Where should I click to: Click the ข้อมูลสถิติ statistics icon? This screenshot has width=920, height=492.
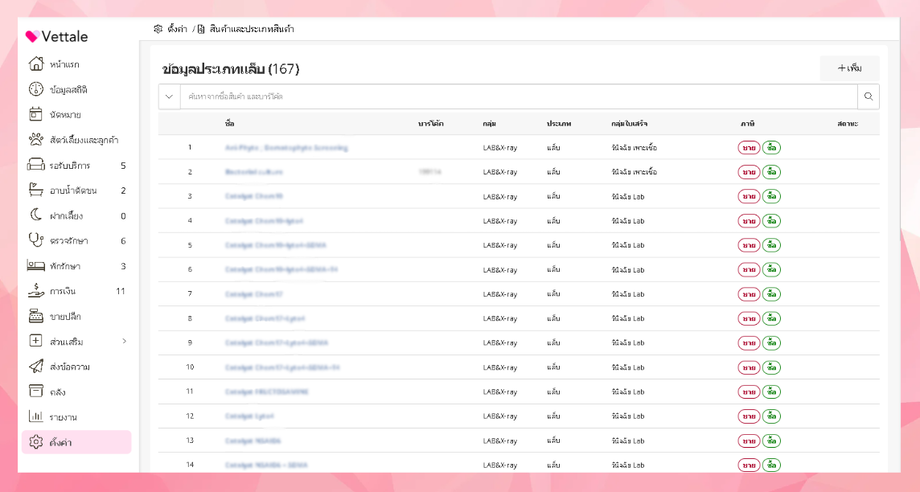(x=36, y=89)
